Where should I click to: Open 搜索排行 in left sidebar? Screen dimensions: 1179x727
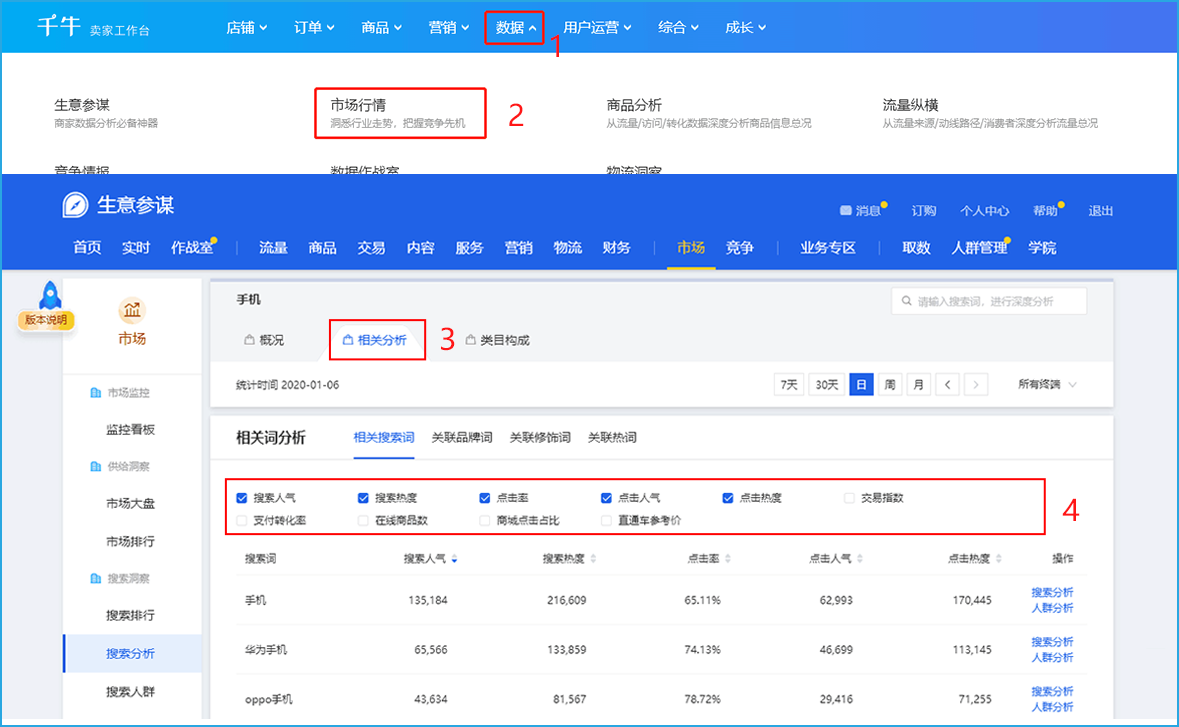[130, 615]
